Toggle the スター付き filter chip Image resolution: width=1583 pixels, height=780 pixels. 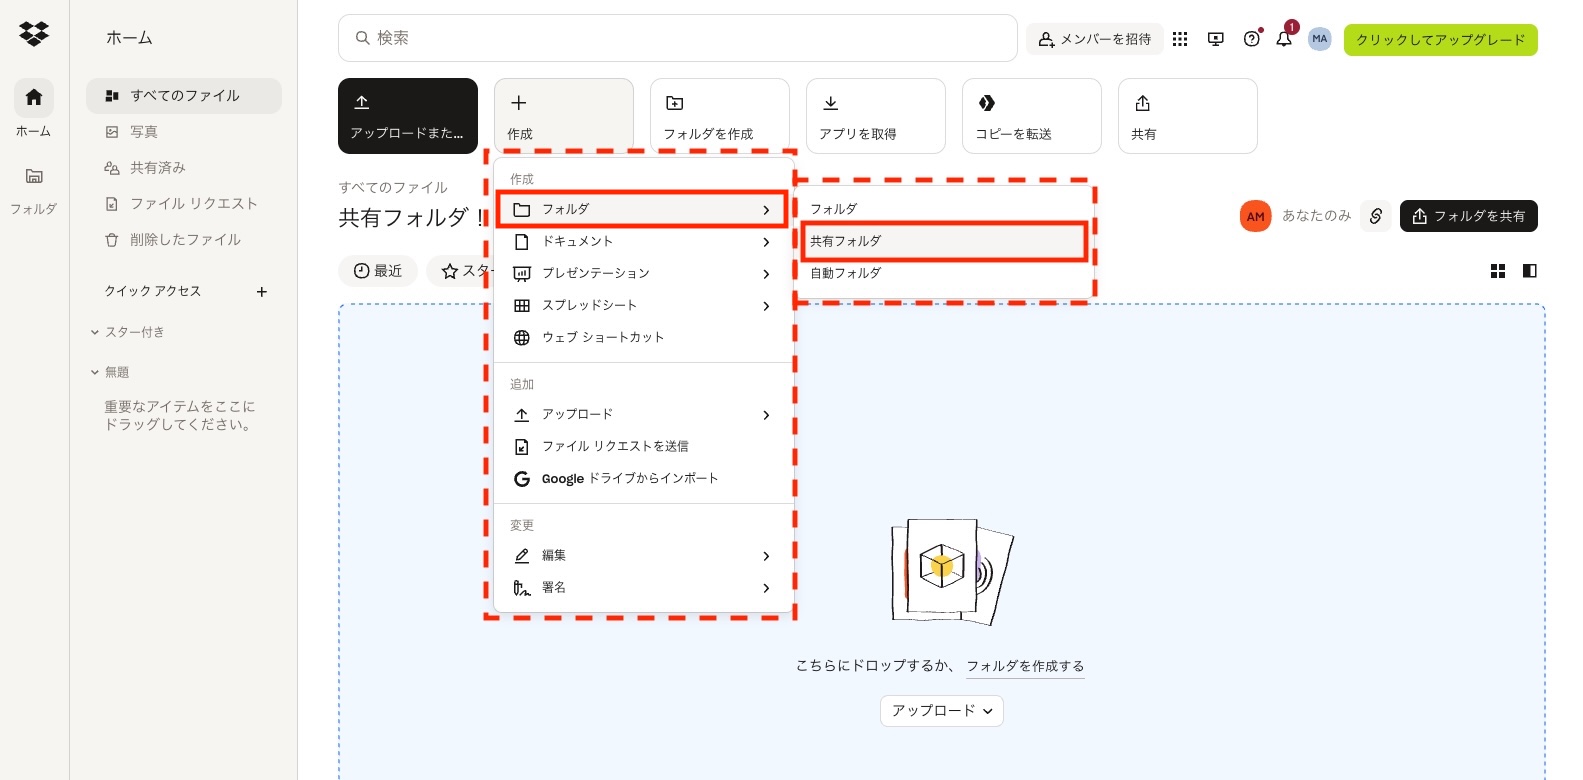click(x=460, y=271)
